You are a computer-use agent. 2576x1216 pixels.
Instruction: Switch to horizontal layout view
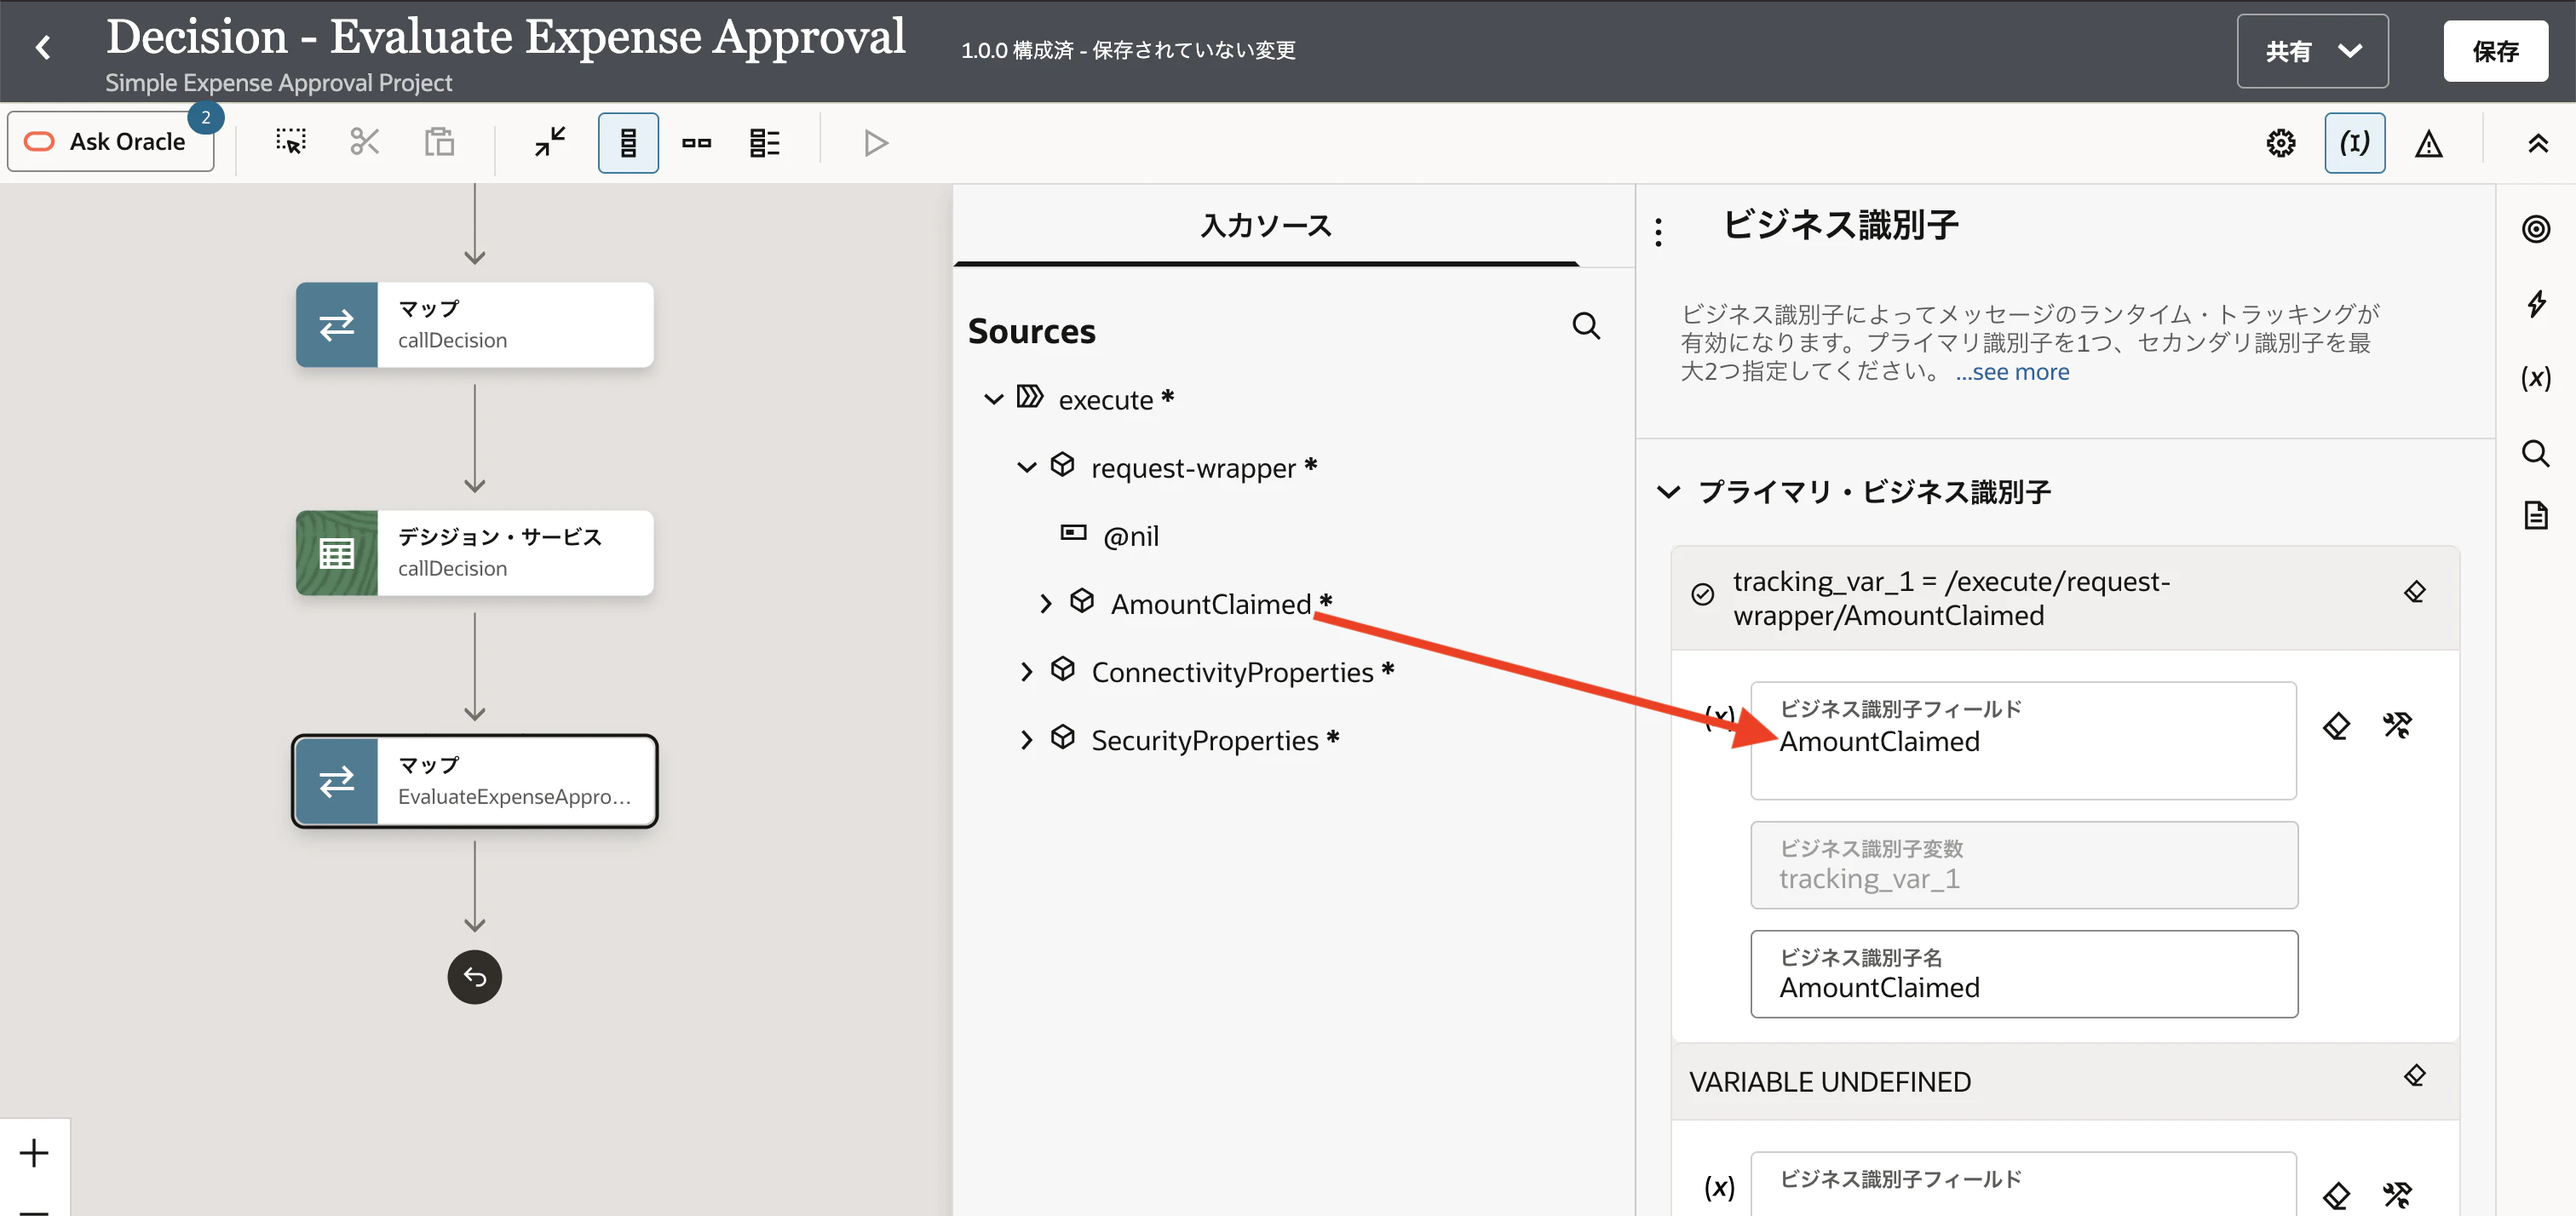point(697,142)
